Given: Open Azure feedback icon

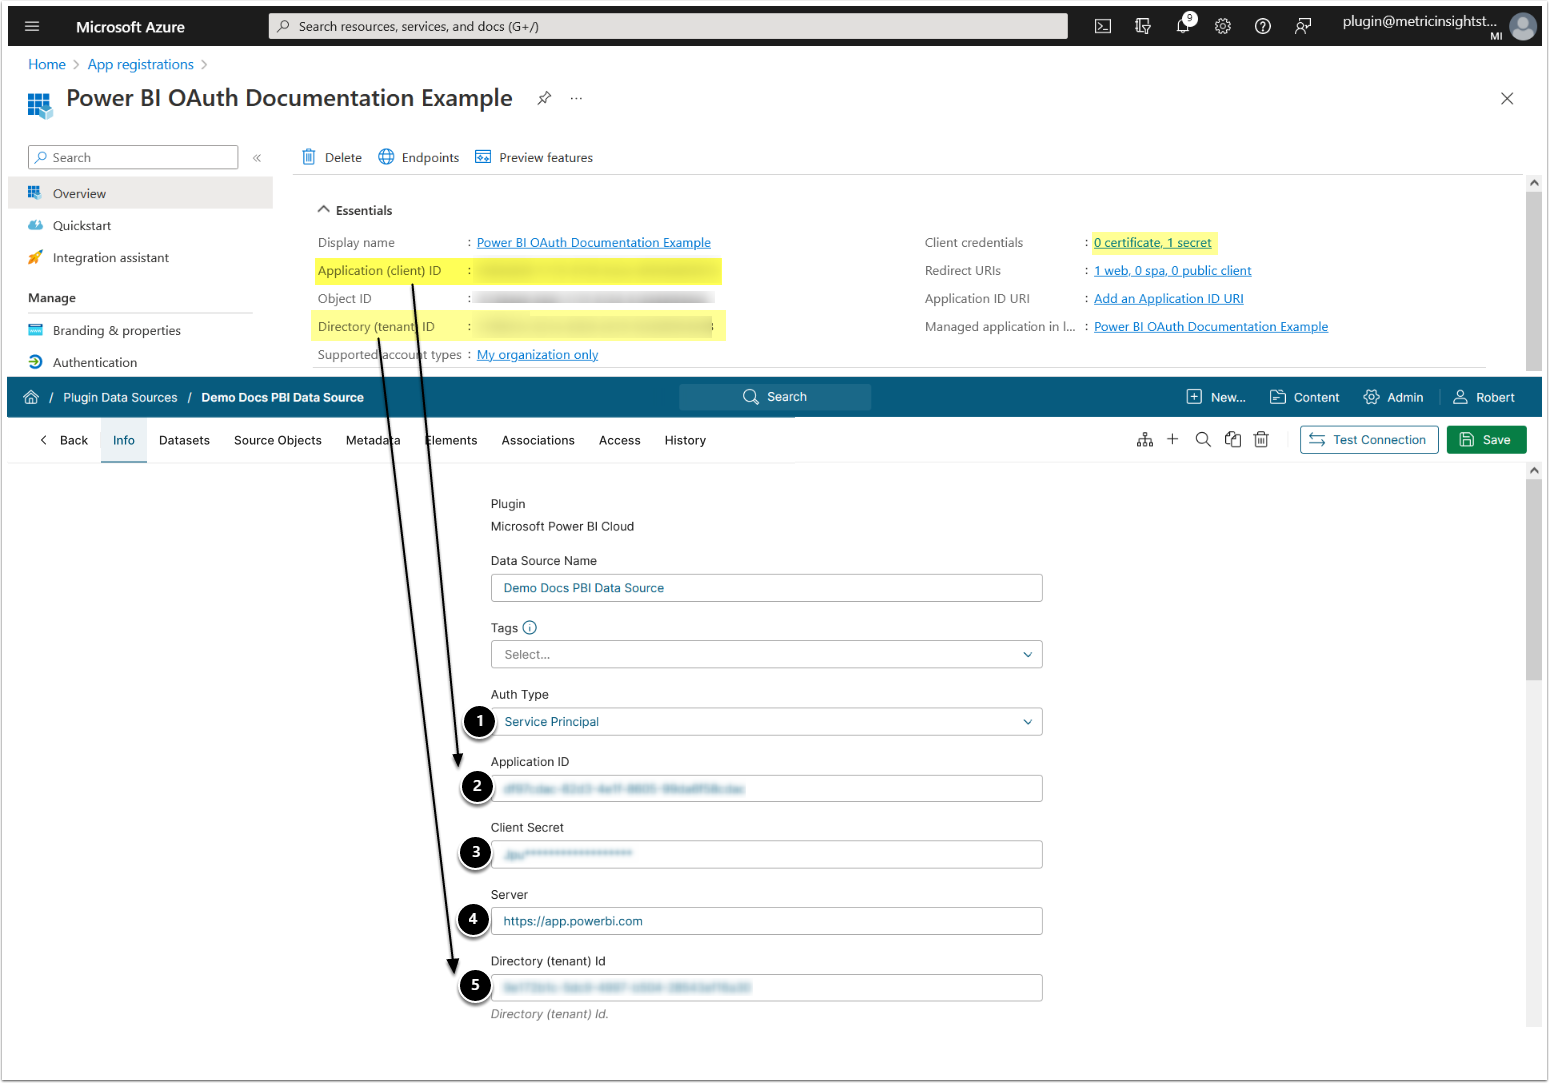Looking at the screenshot, I should (1303, 27).
